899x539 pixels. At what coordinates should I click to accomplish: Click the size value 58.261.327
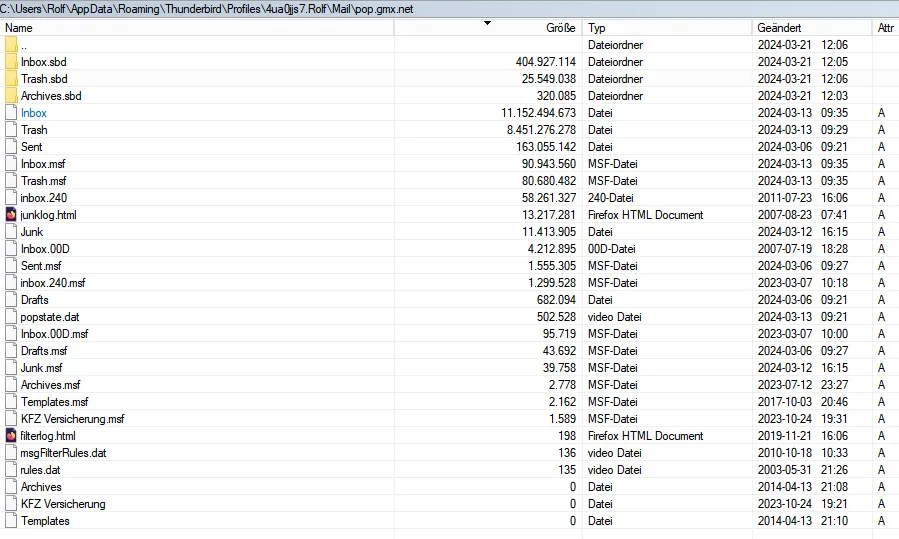[548, 198]
